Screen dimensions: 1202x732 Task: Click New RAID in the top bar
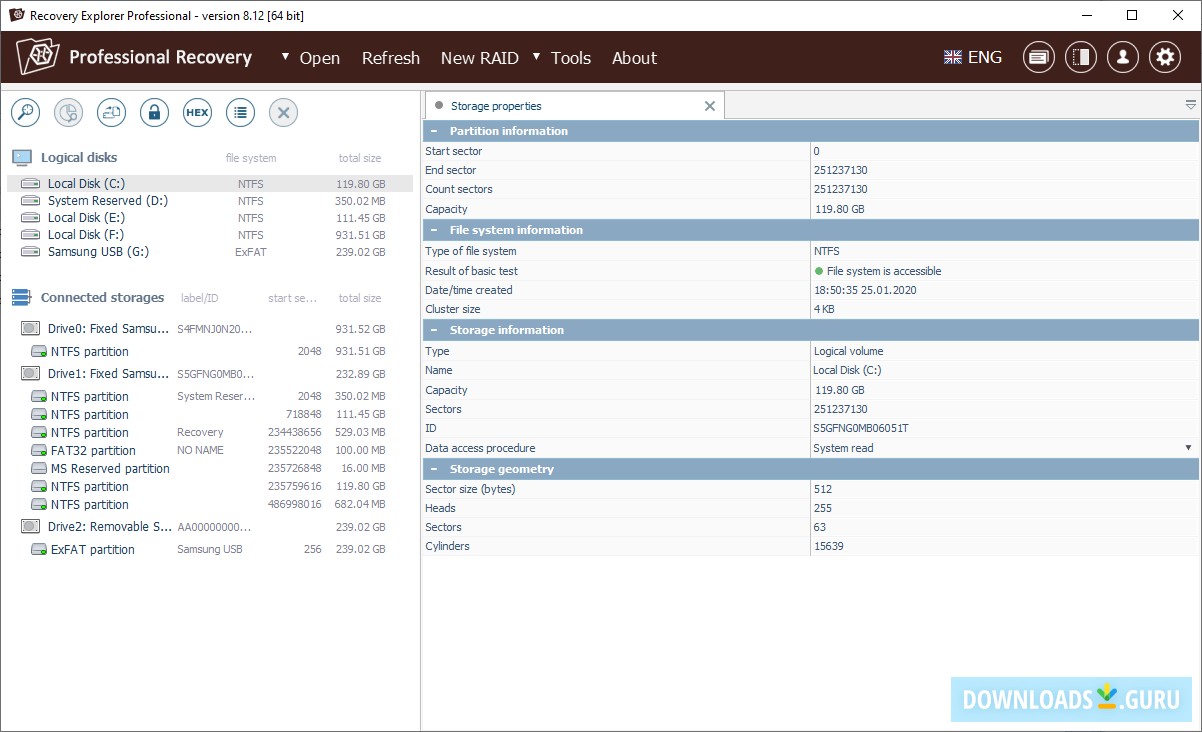point(479,58)
